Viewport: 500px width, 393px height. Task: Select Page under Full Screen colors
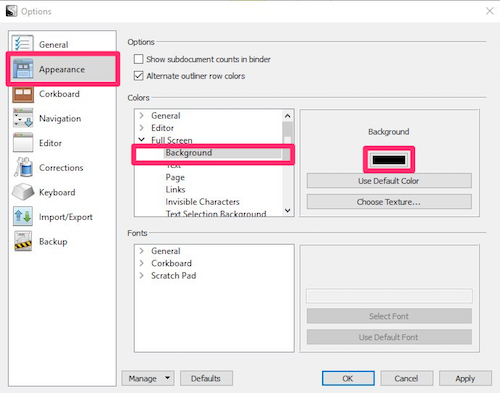(x=175, y=177)
